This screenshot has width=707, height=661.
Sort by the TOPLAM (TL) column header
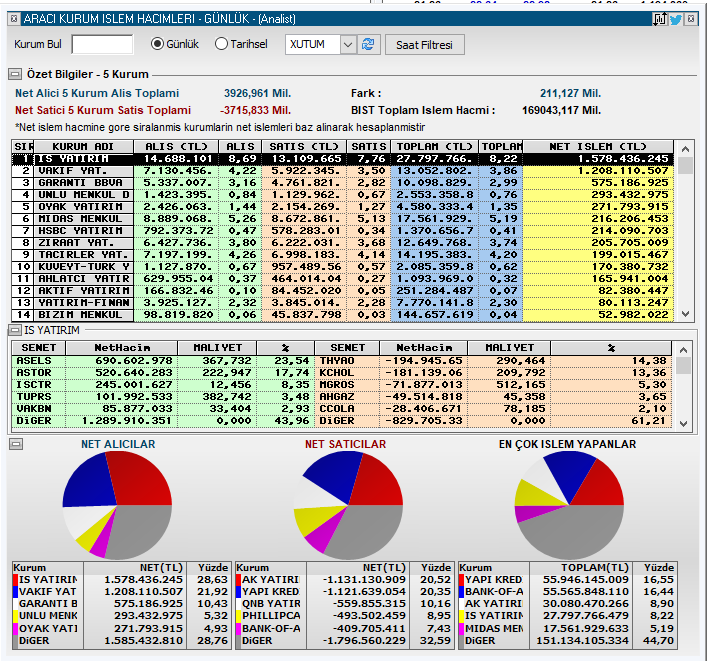434,147
